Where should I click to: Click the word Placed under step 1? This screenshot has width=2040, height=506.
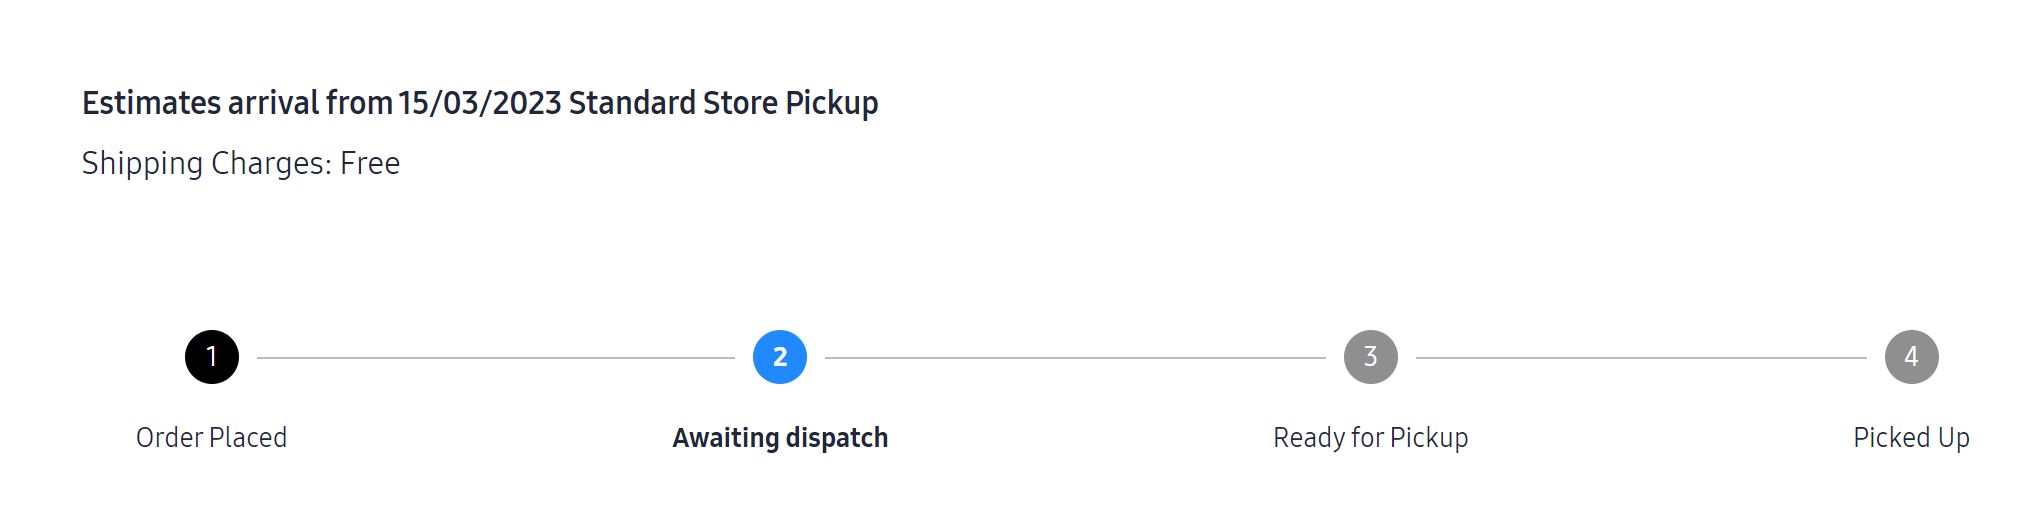pos(249,438)
